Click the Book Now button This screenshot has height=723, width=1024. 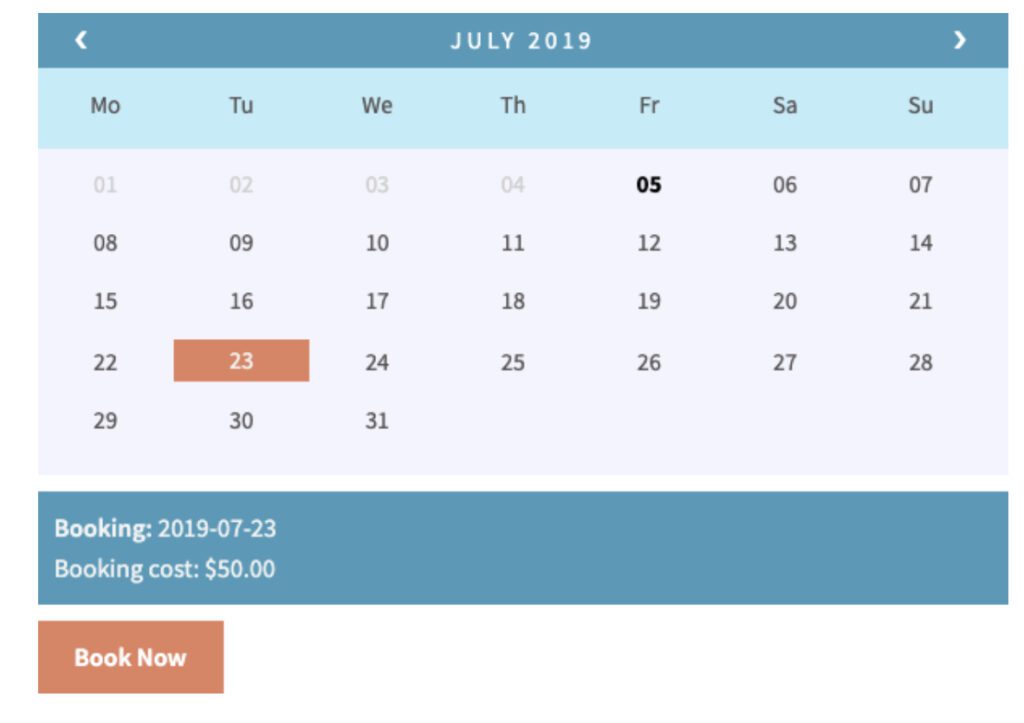point(130,657)
